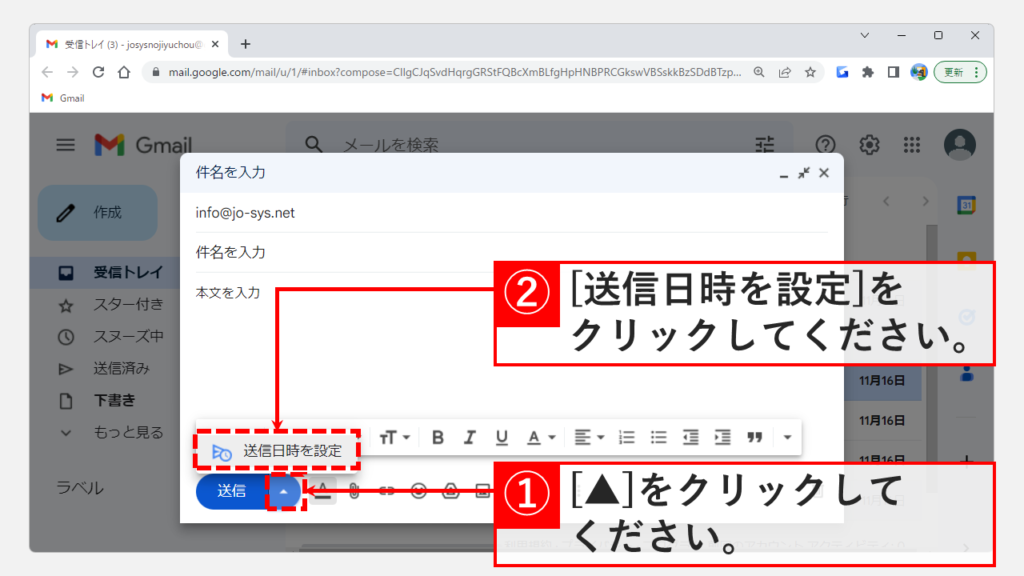
Task: Click the Gmail logo
Action: [x=143, y=145]
